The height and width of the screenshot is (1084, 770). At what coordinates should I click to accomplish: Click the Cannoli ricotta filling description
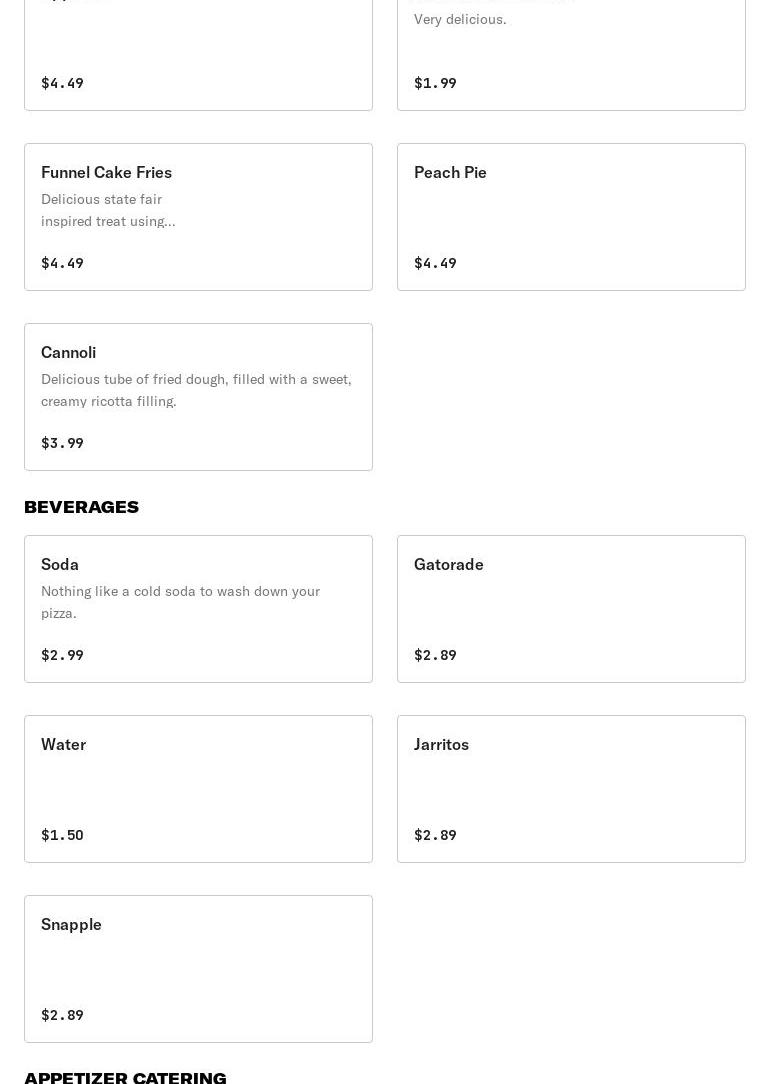tap(196, 390)
